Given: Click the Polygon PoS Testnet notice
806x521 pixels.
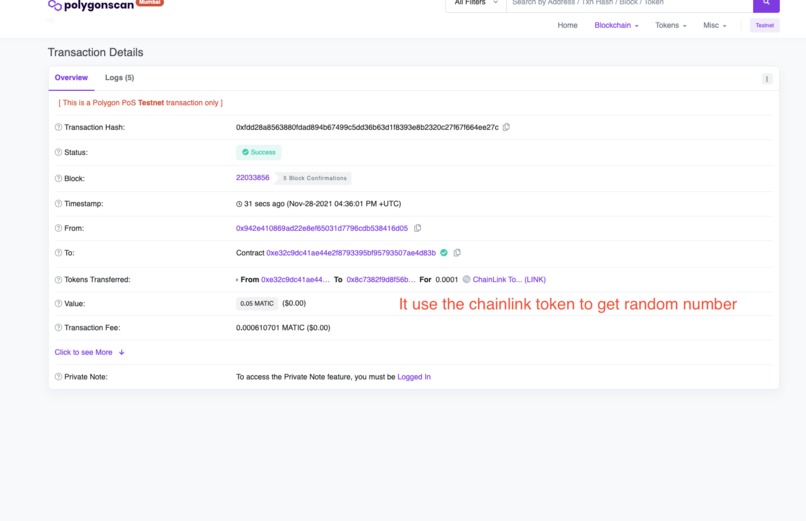Looking at the screenshot, I should pos(140,103).
